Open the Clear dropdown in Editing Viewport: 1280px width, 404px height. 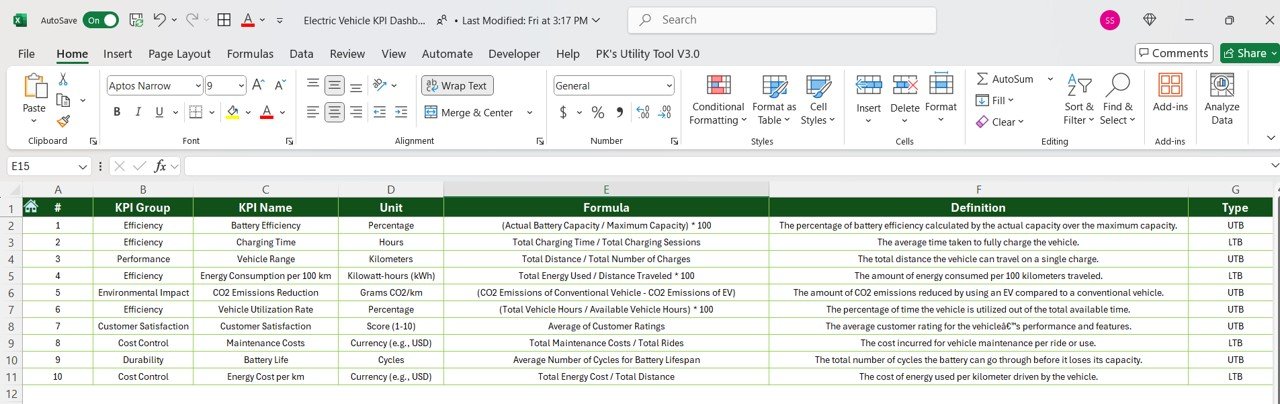999,122
